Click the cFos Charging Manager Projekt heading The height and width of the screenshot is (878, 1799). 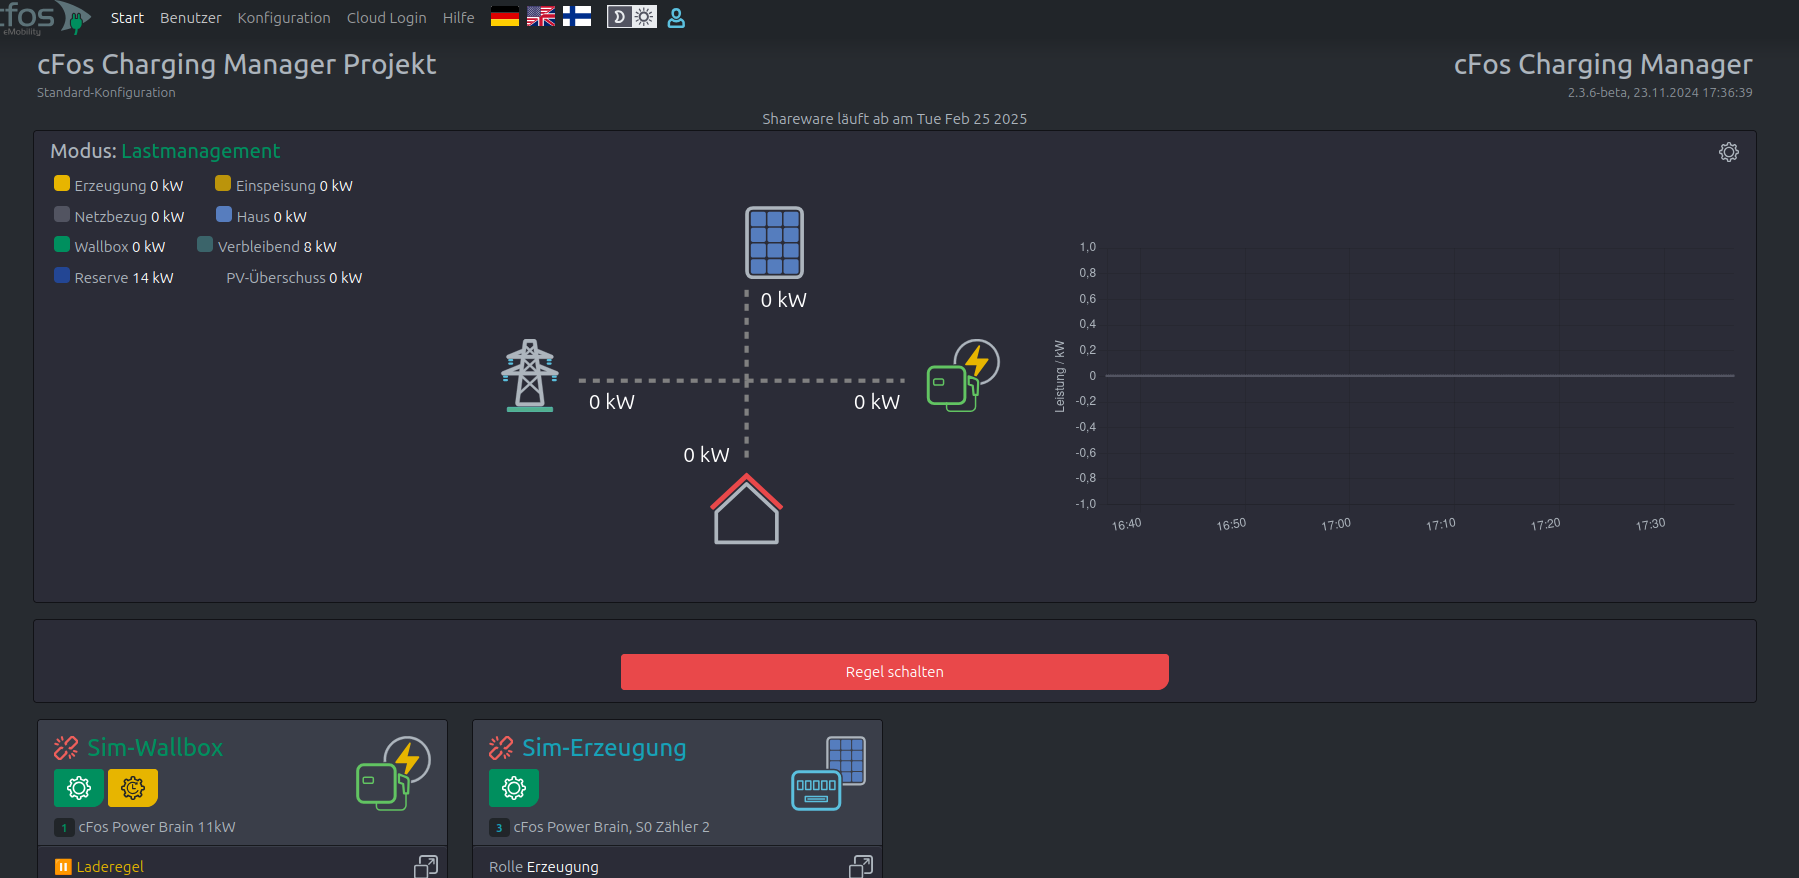(237, 64)
